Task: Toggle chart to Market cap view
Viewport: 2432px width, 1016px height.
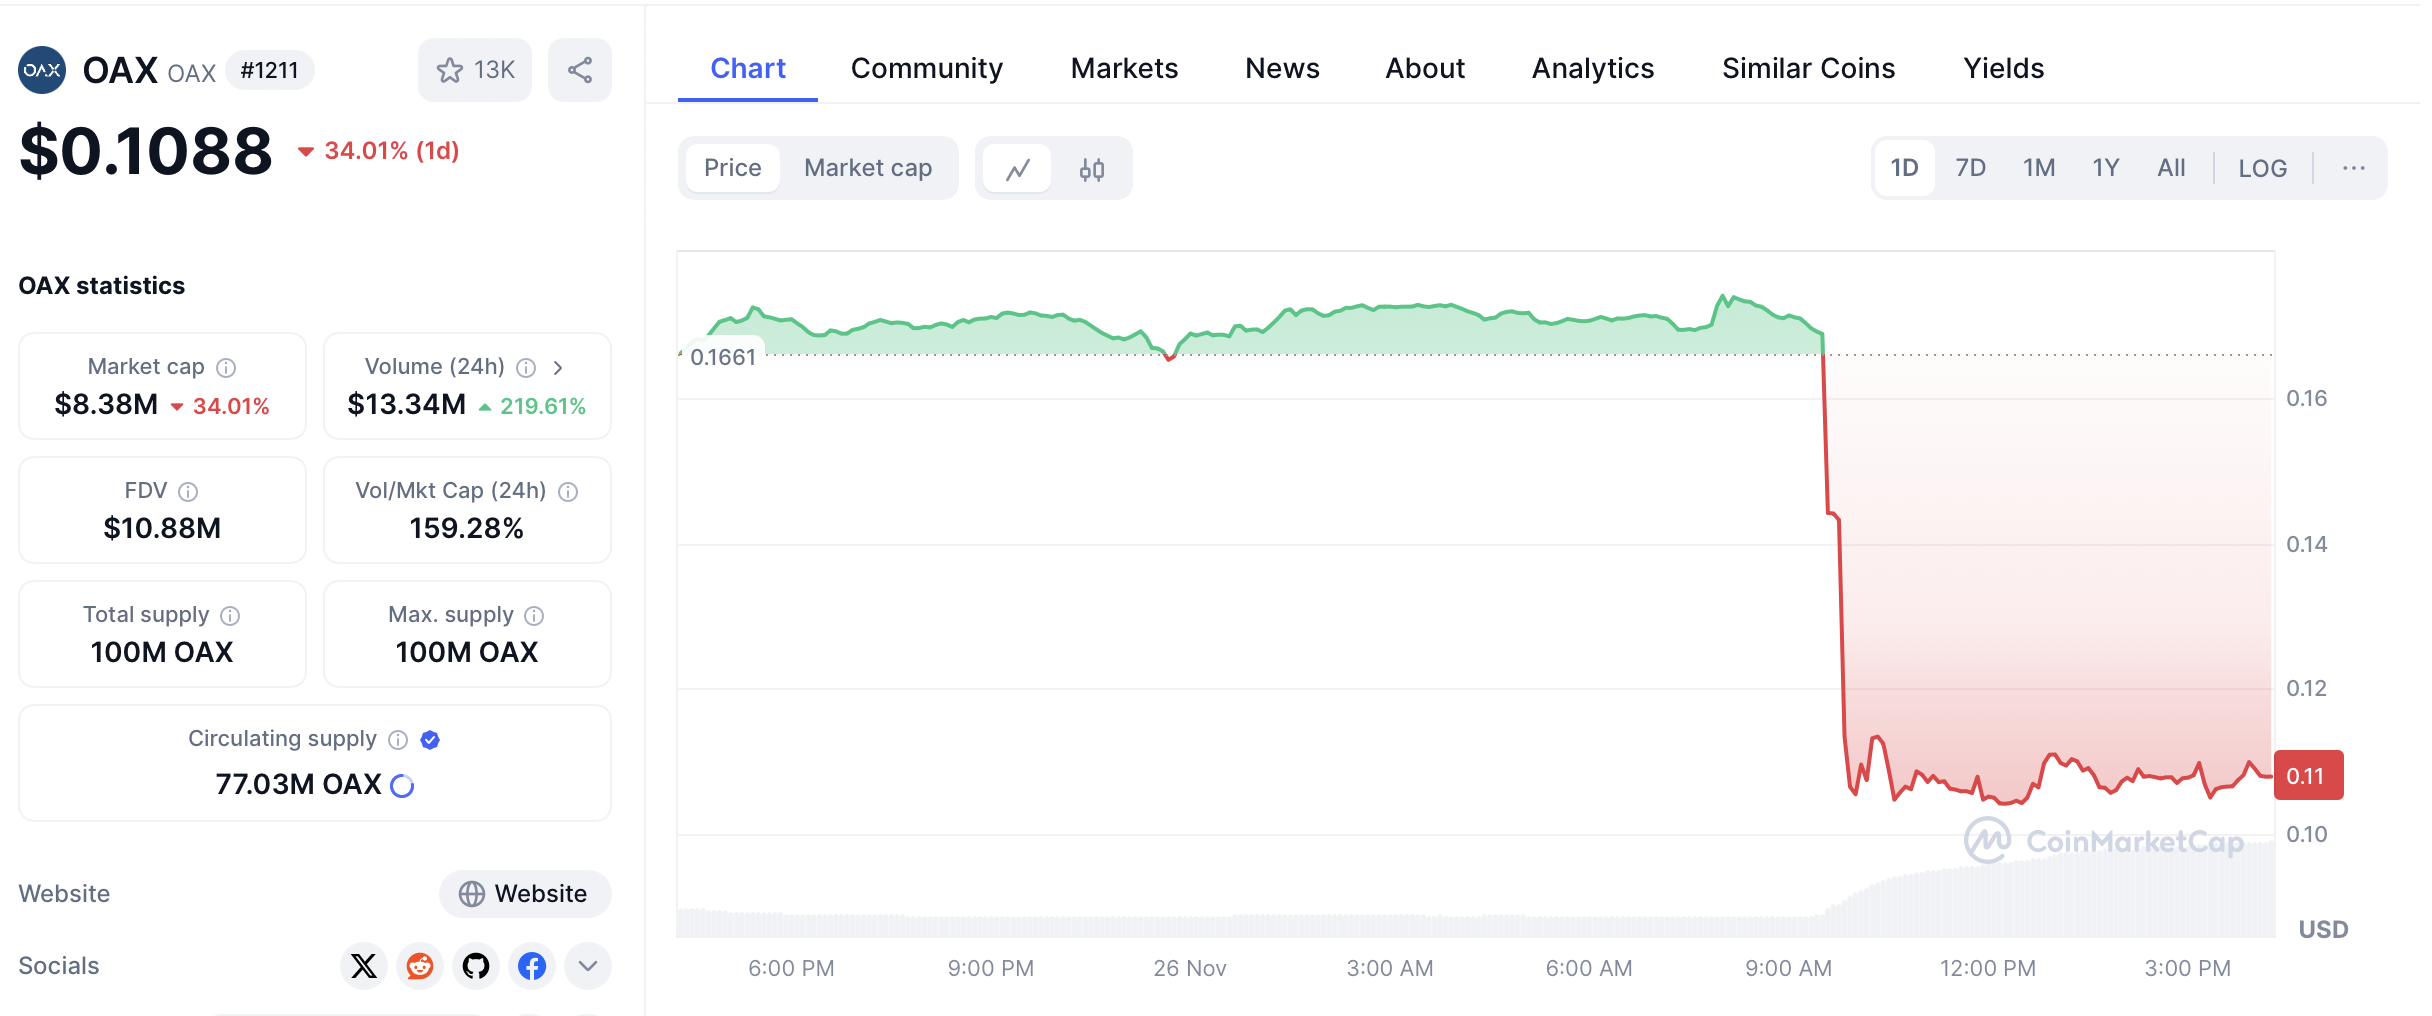Action: [867, 168]
